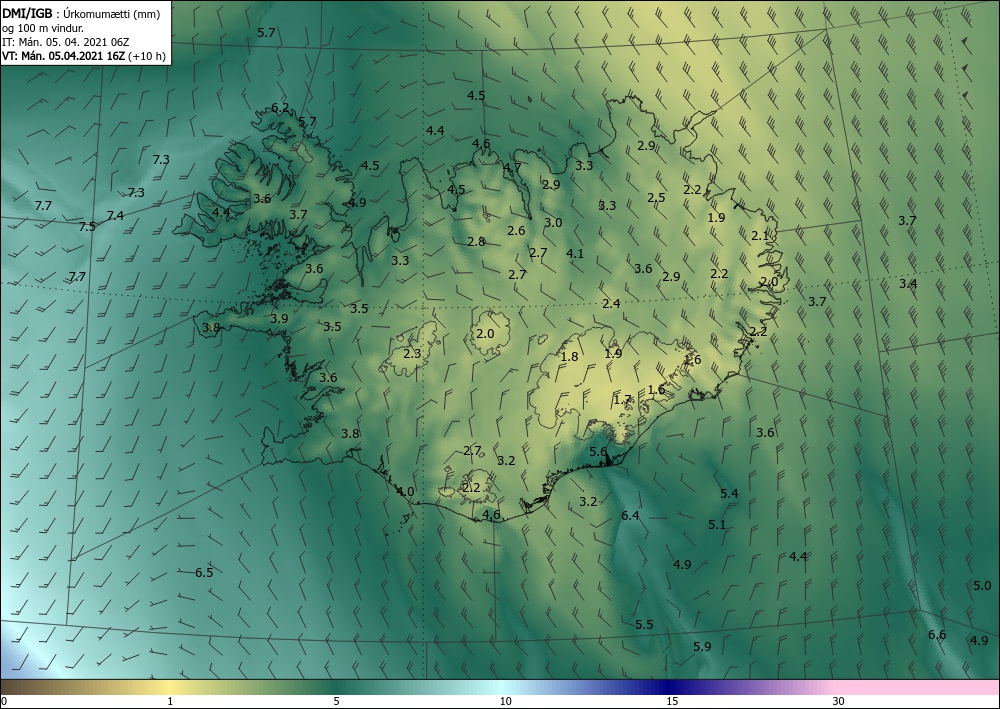Click the 5.9 value on the map

coord(702,647)
